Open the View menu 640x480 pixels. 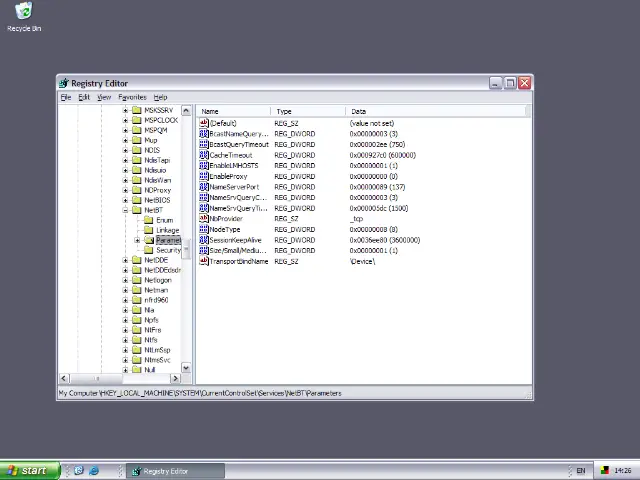(x=104, y=97)
